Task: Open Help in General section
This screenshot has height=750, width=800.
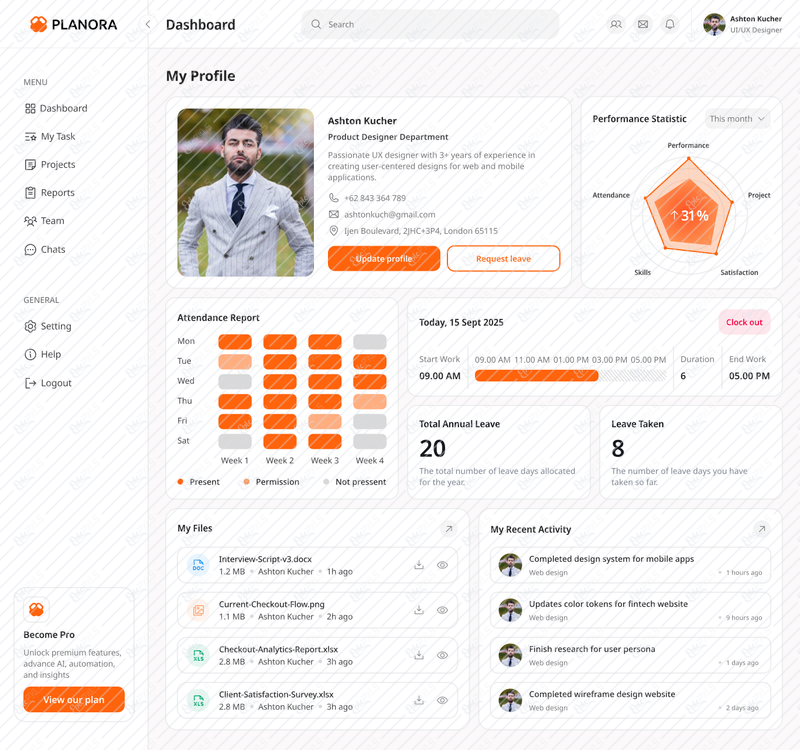Action: (x=43, y=354)
